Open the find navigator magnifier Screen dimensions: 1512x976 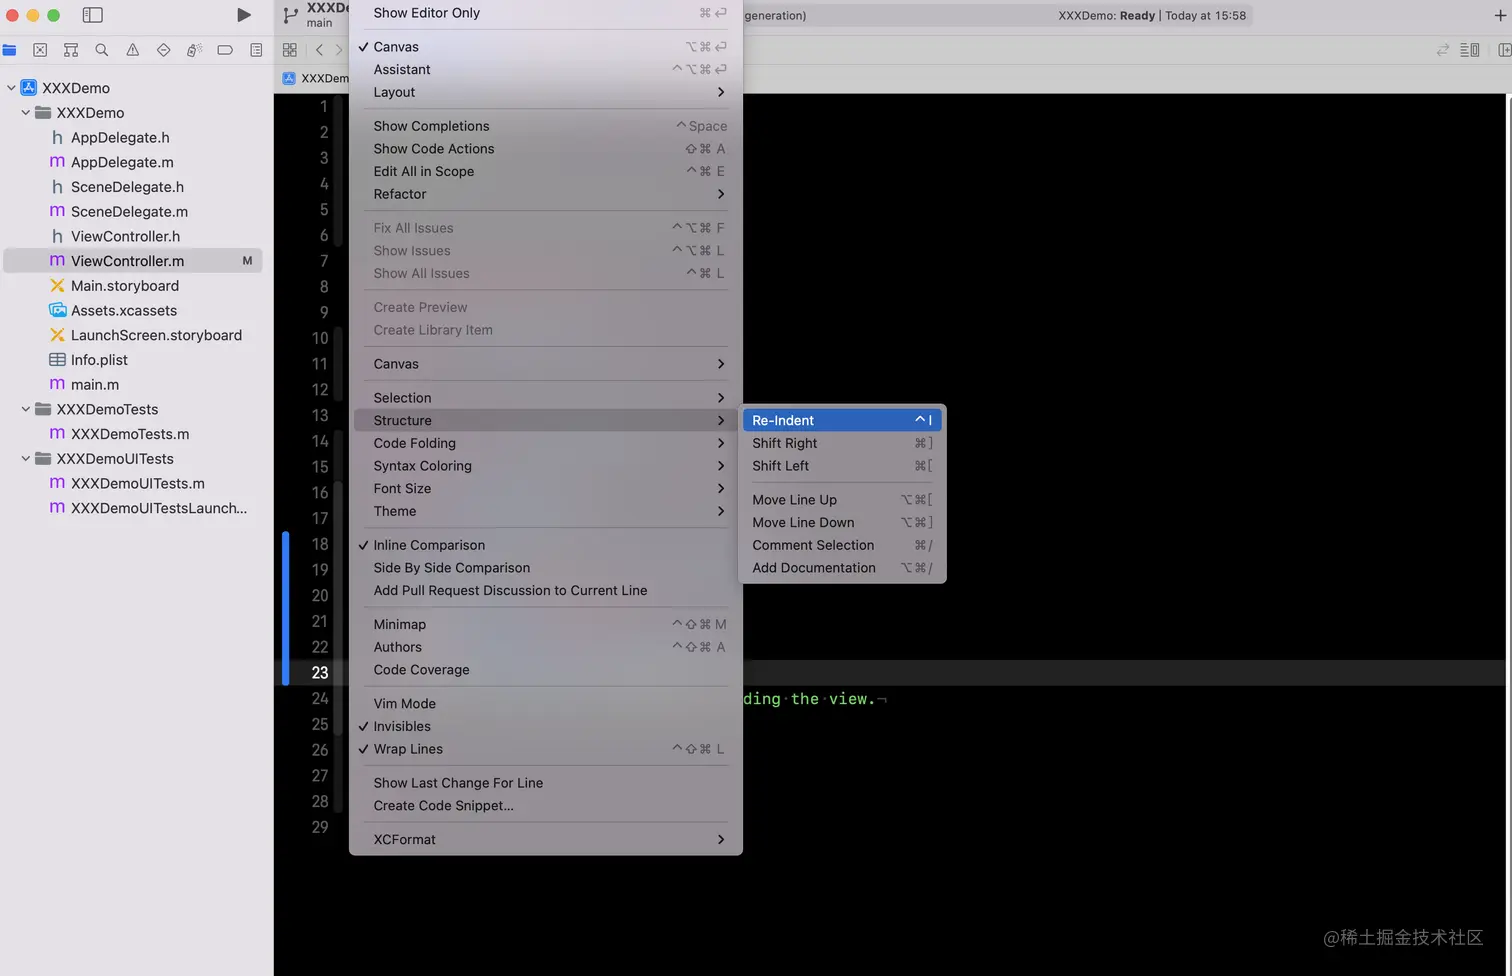(102, 50)
